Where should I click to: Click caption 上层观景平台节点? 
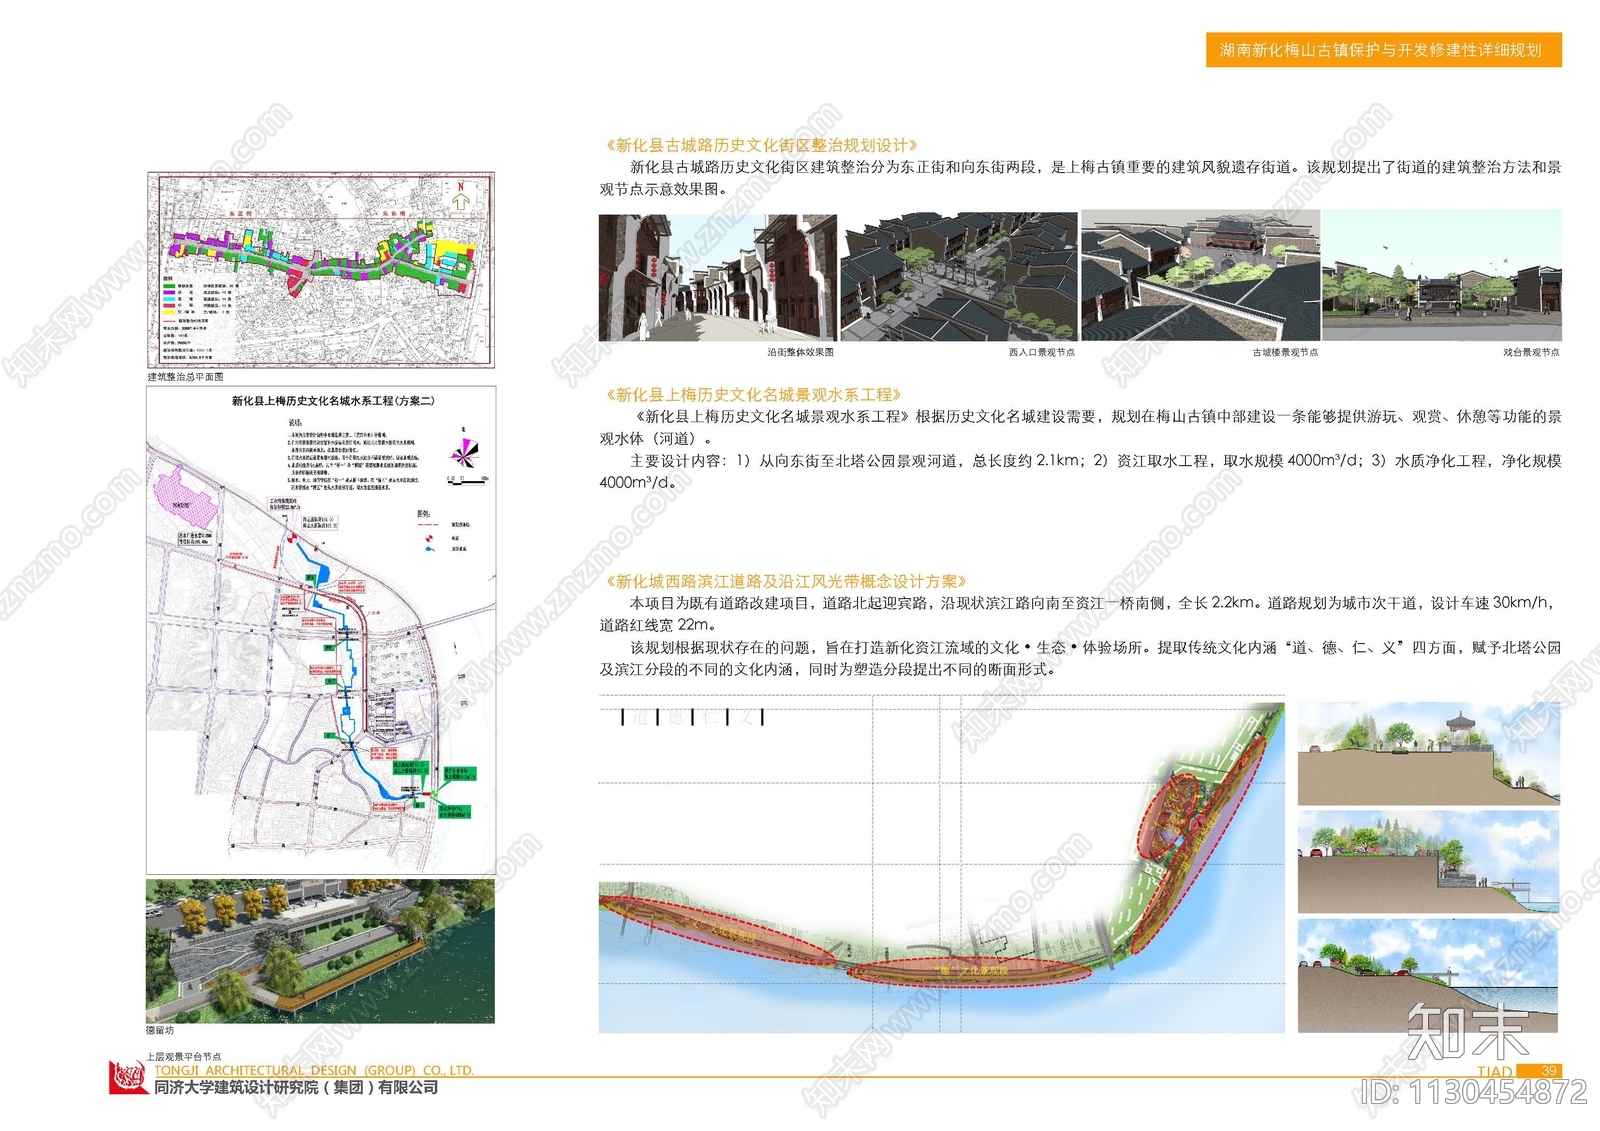tap(184, 1056)
